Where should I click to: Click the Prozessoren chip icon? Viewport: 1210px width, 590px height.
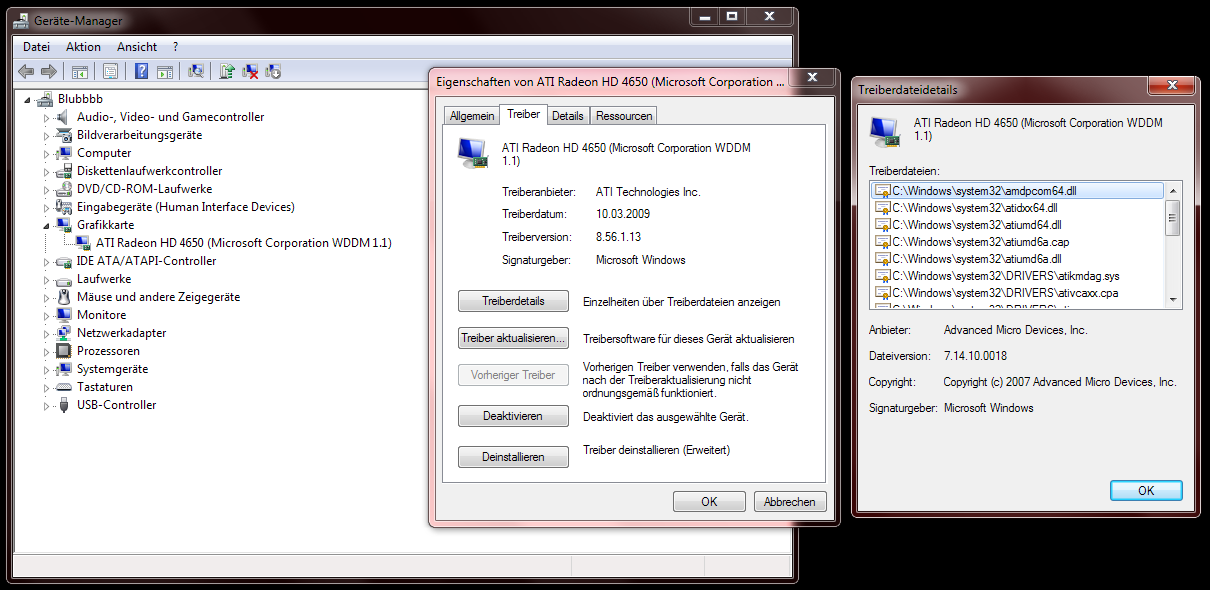64,351
